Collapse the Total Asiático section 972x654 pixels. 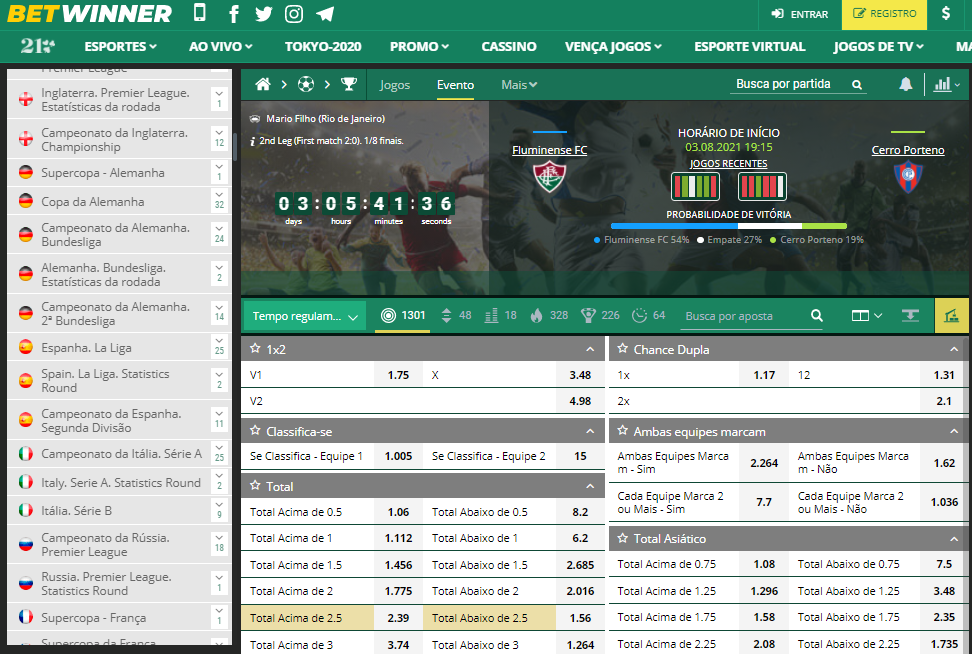tap(954, 538)
